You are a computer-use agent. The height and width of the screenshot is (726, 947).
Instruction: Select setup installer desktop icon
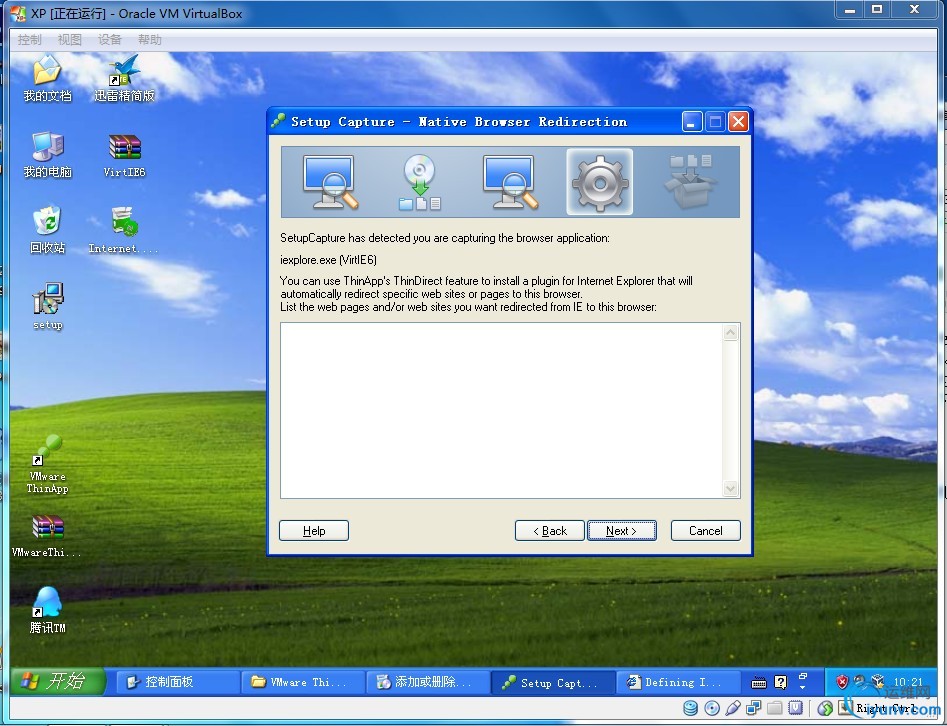point(47,306)
